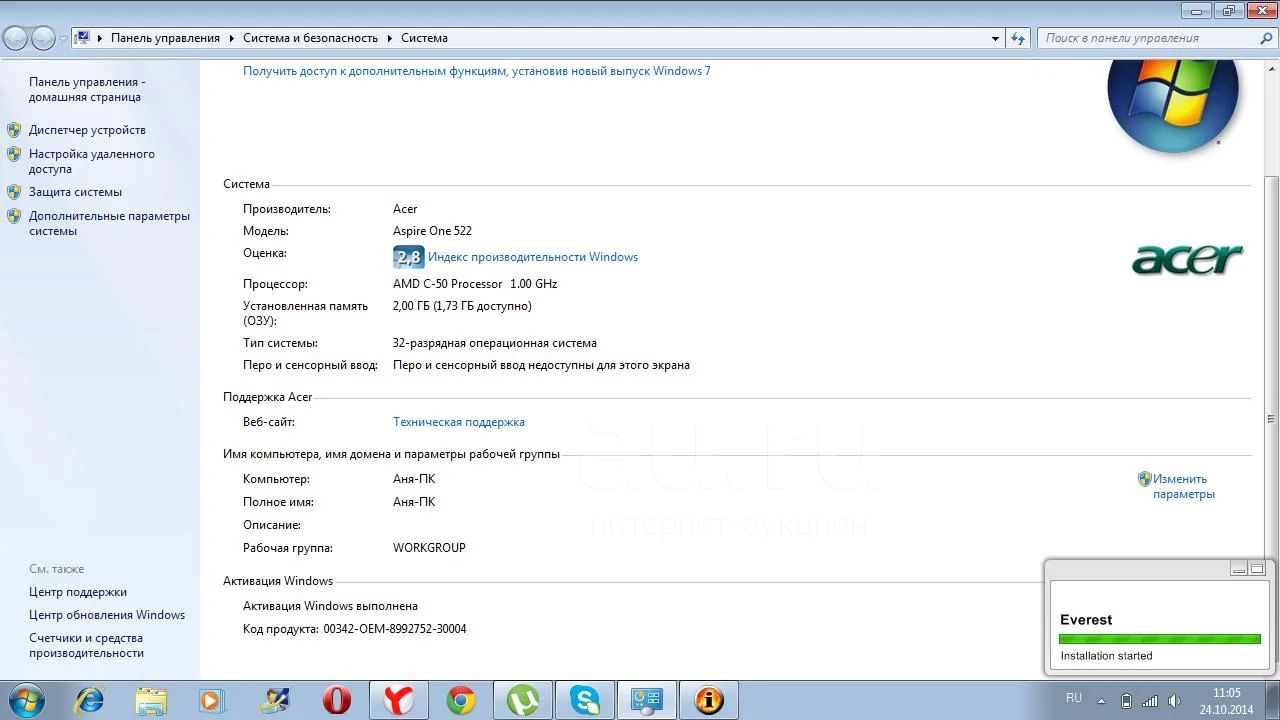Open Диспетчер устройств

point(87,130)
